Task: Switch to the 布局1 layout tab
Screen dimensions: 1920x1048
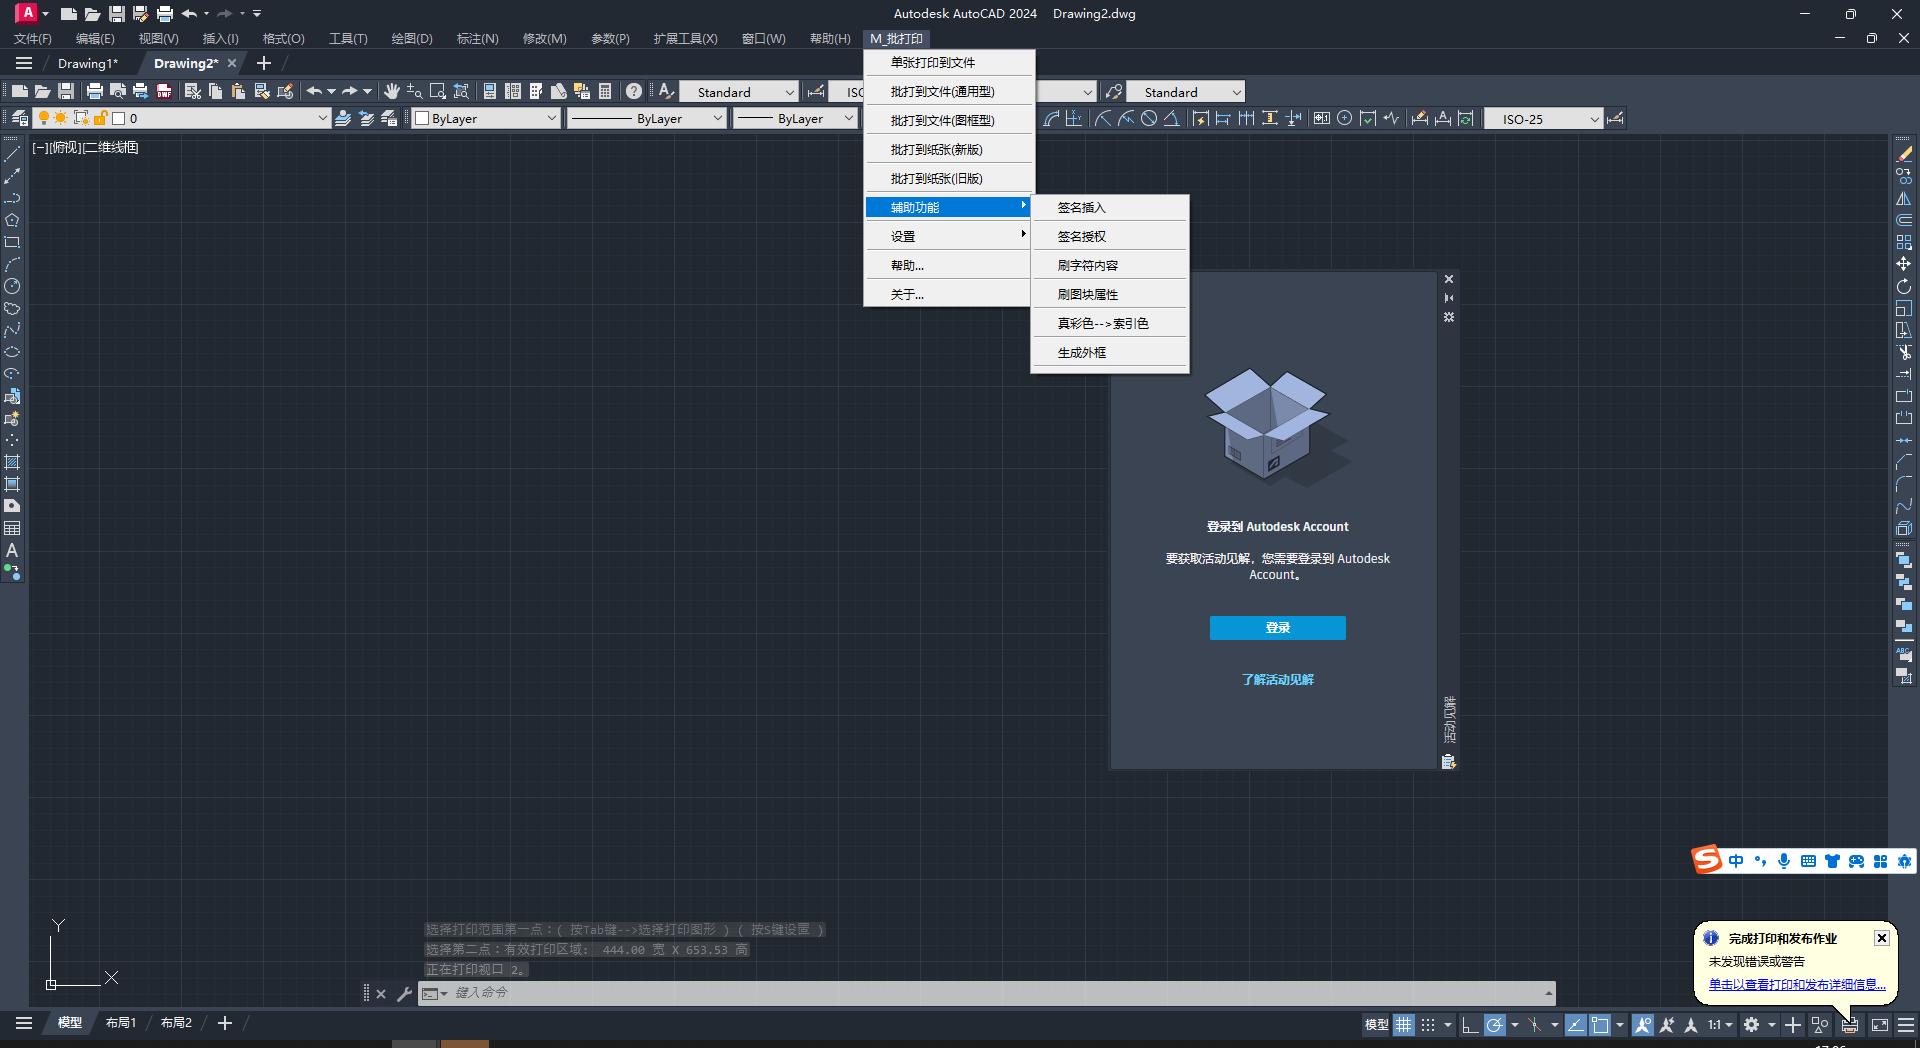Action: tap(121, 1023)
